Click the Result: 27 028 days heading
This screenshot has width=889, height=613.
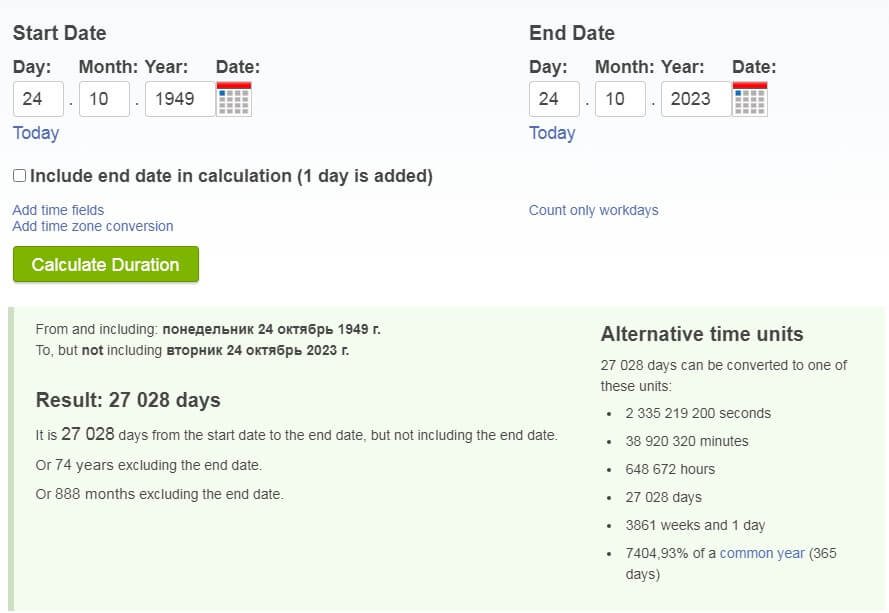pos(128,400)
